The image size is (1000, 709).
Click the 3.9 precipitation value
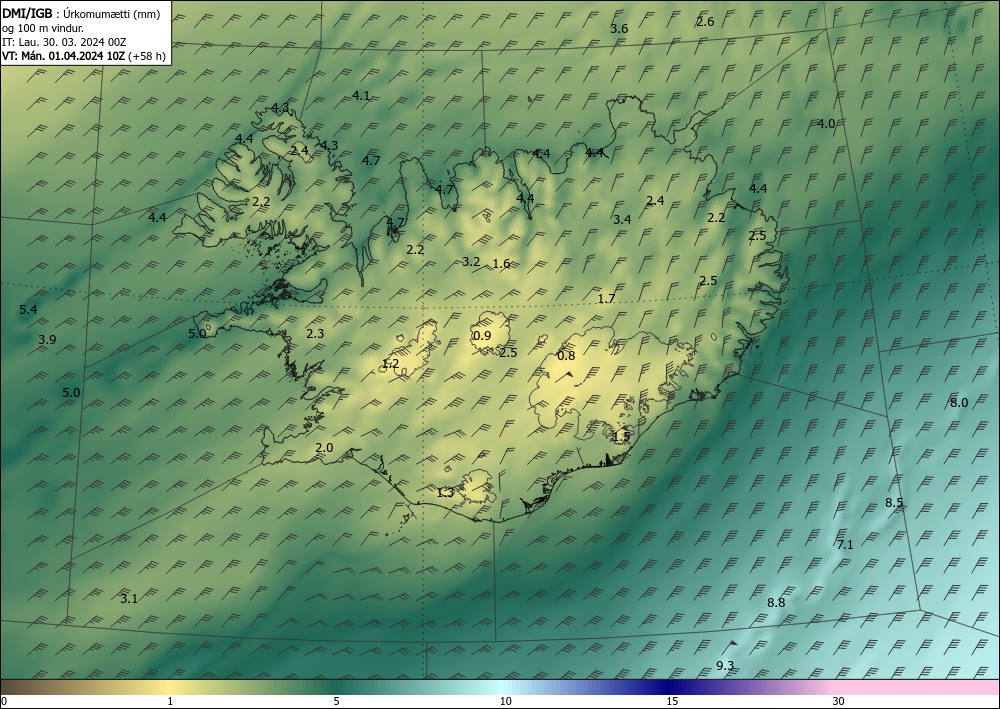pos(47,340)
